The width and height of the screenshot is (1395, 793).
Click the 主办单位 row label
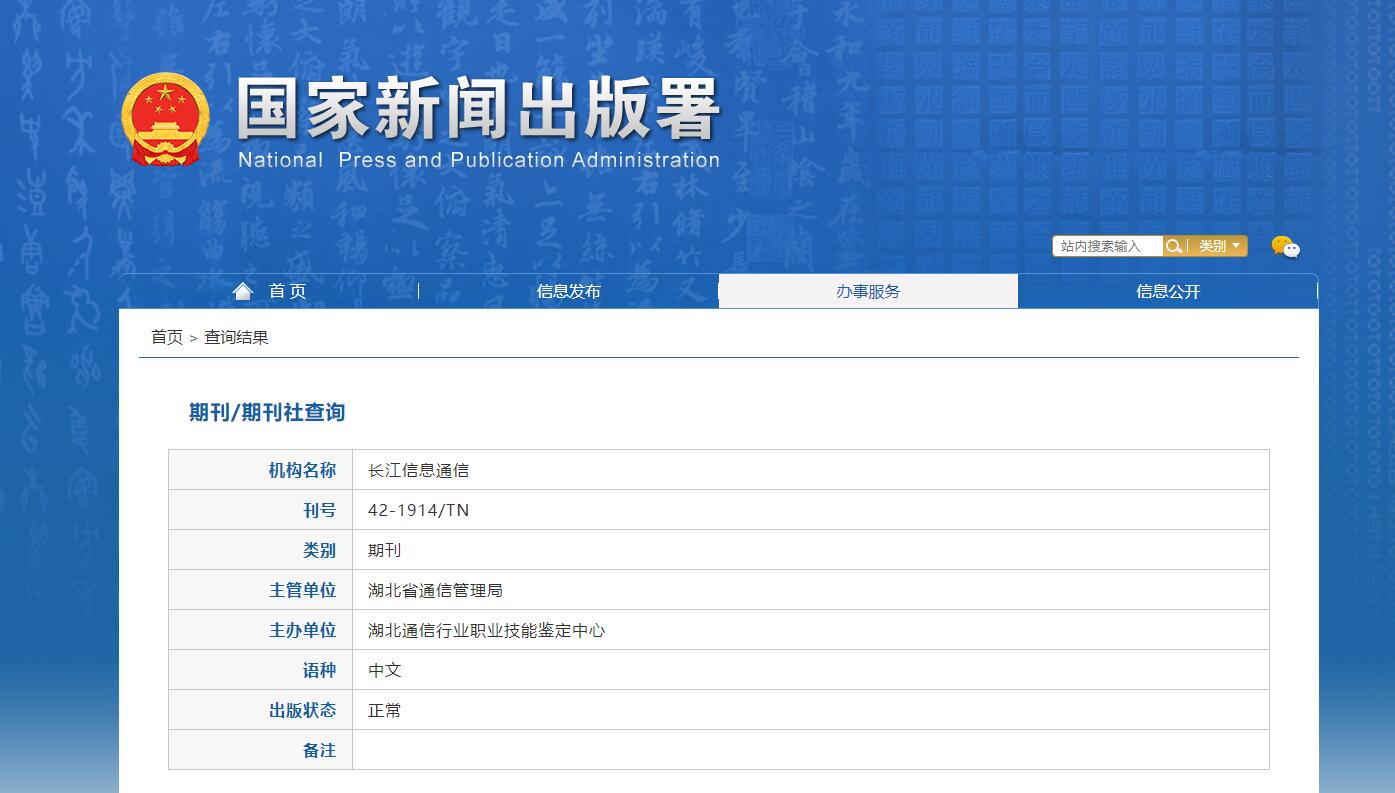(x=302, y=630)
